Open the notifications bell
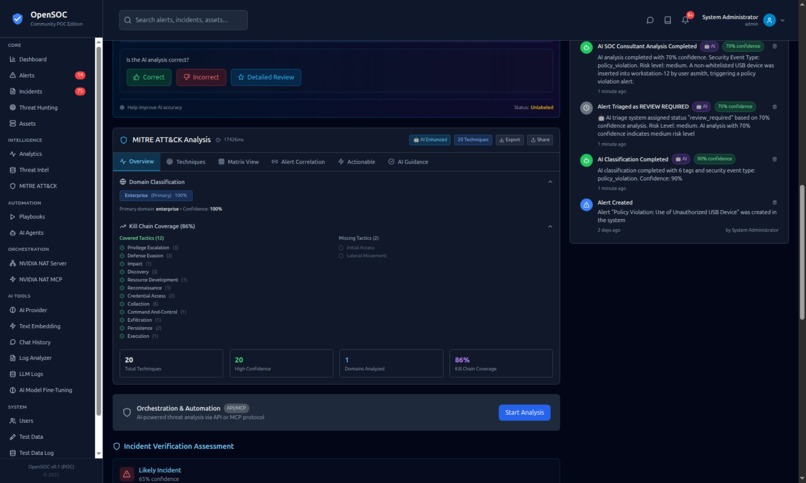Viewport: 806px width, 483px height. click(x=685, y=20)
